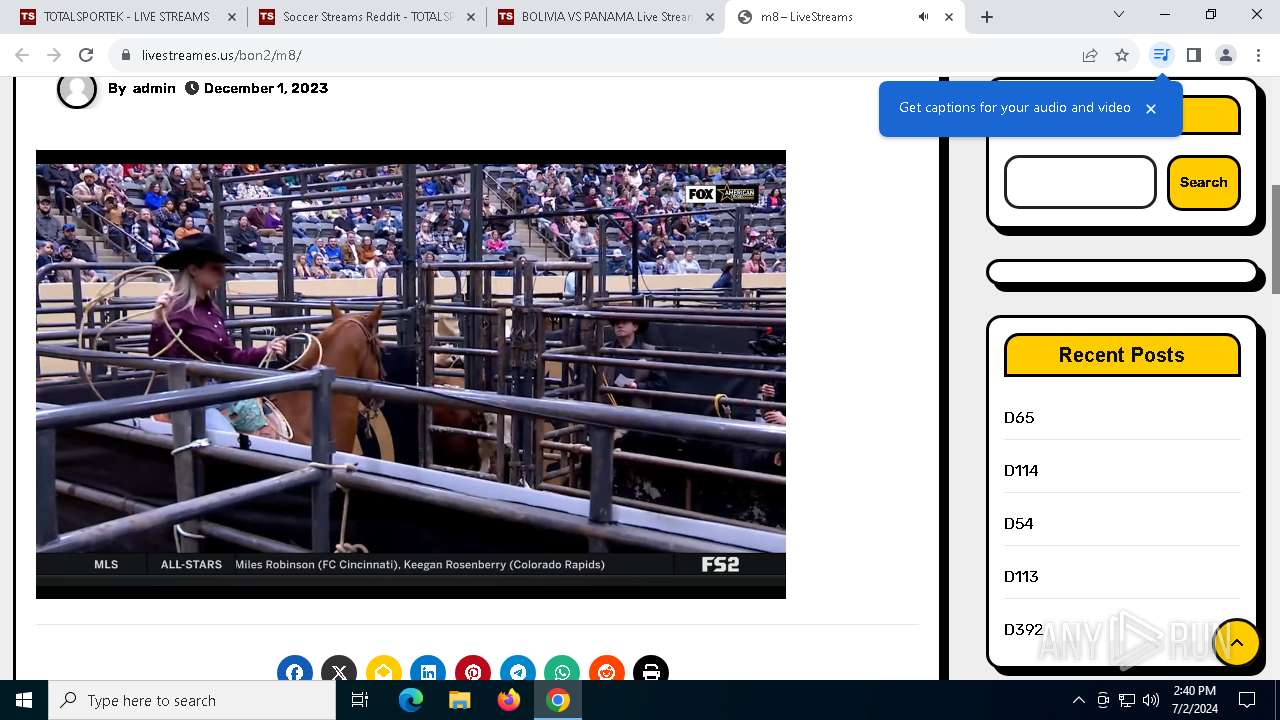Screen dimensions: 1280x720
Task: Open the browser share page icon
Action: coord(1090,55)
